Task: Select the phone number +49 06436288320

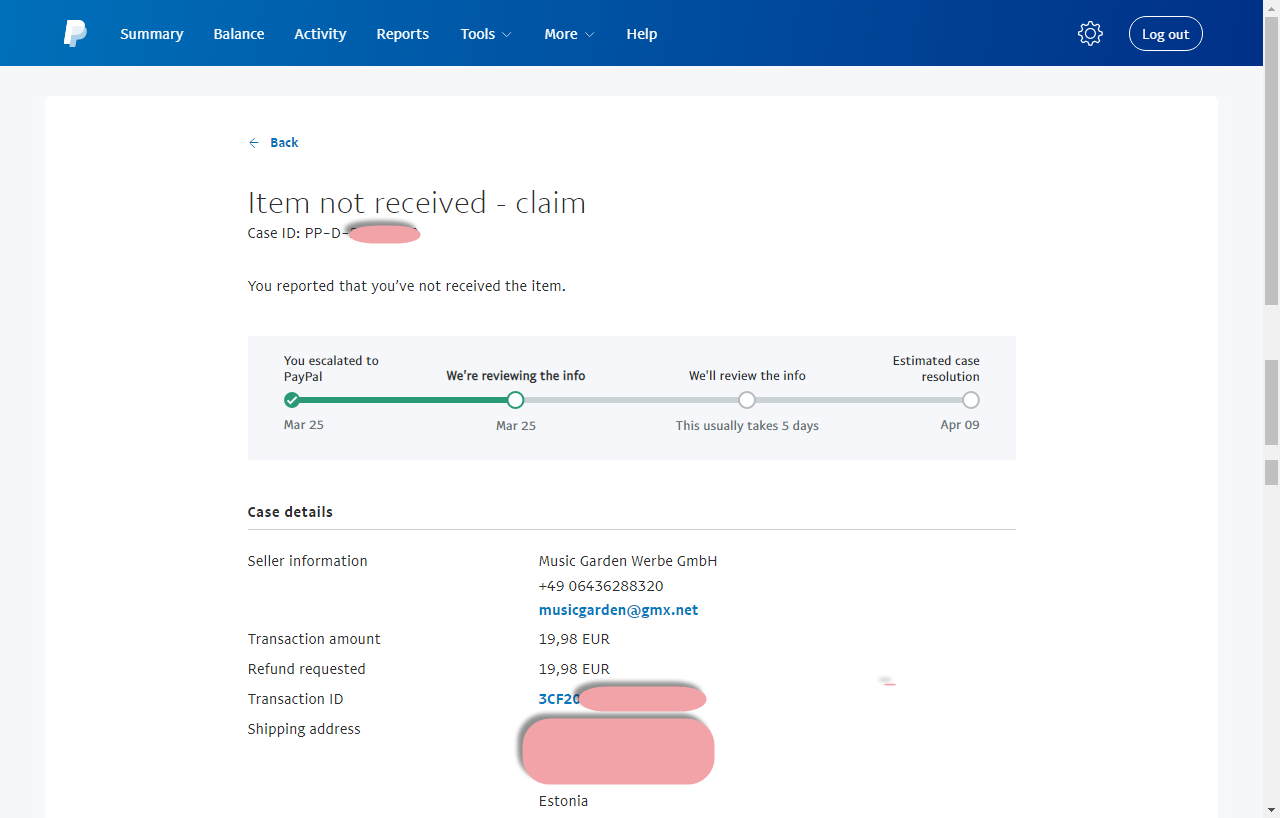Action: 601,586
